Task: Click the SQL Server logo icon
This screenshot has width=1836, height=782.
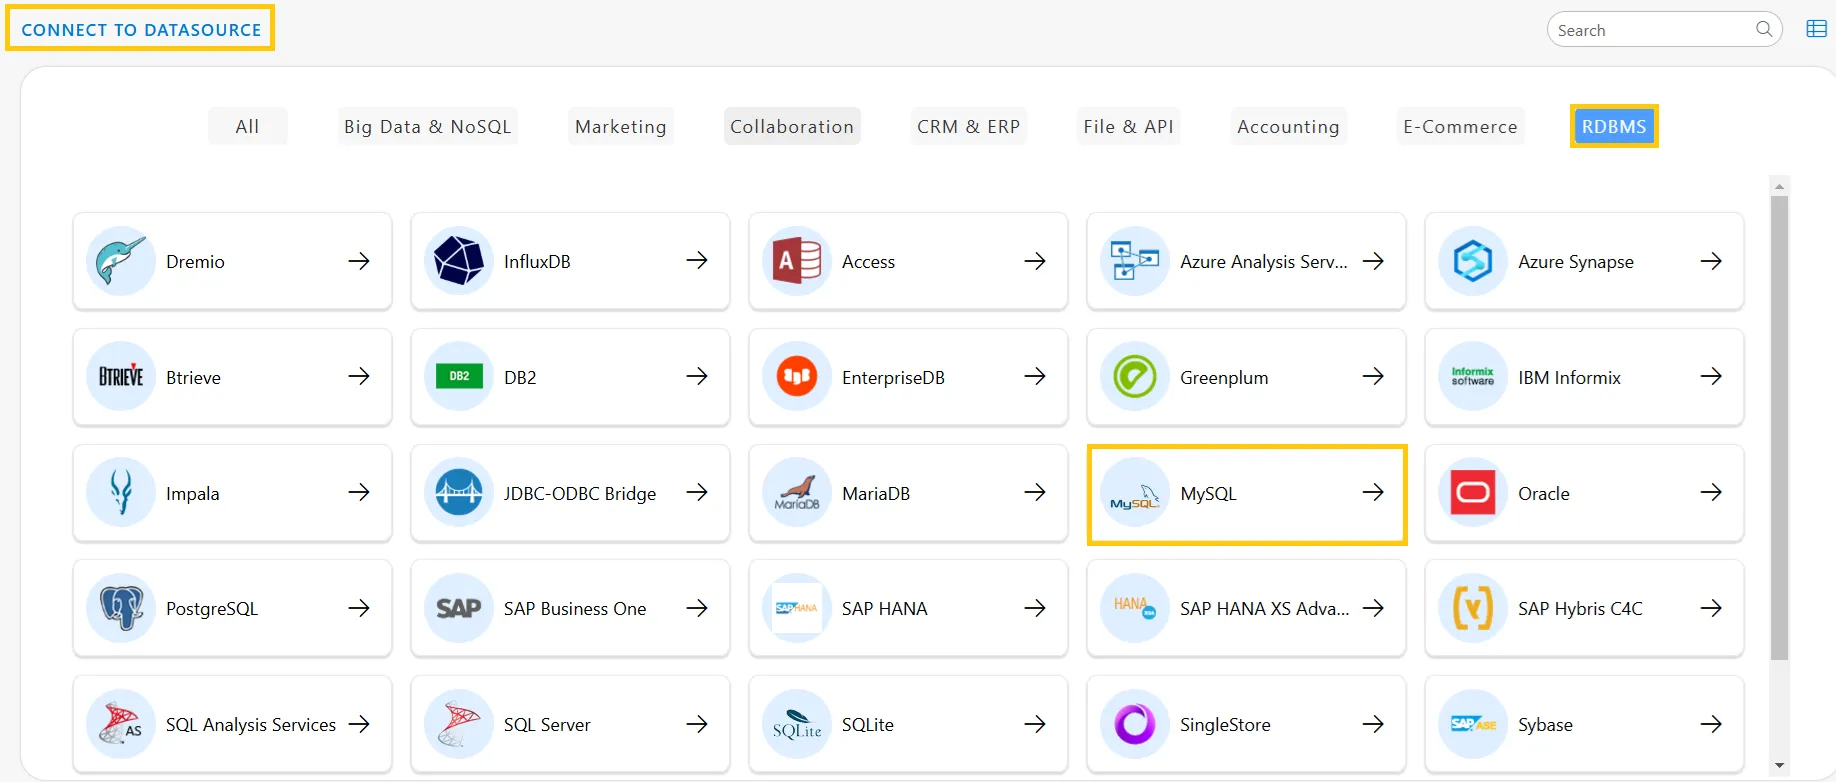Action: point(459,724)
